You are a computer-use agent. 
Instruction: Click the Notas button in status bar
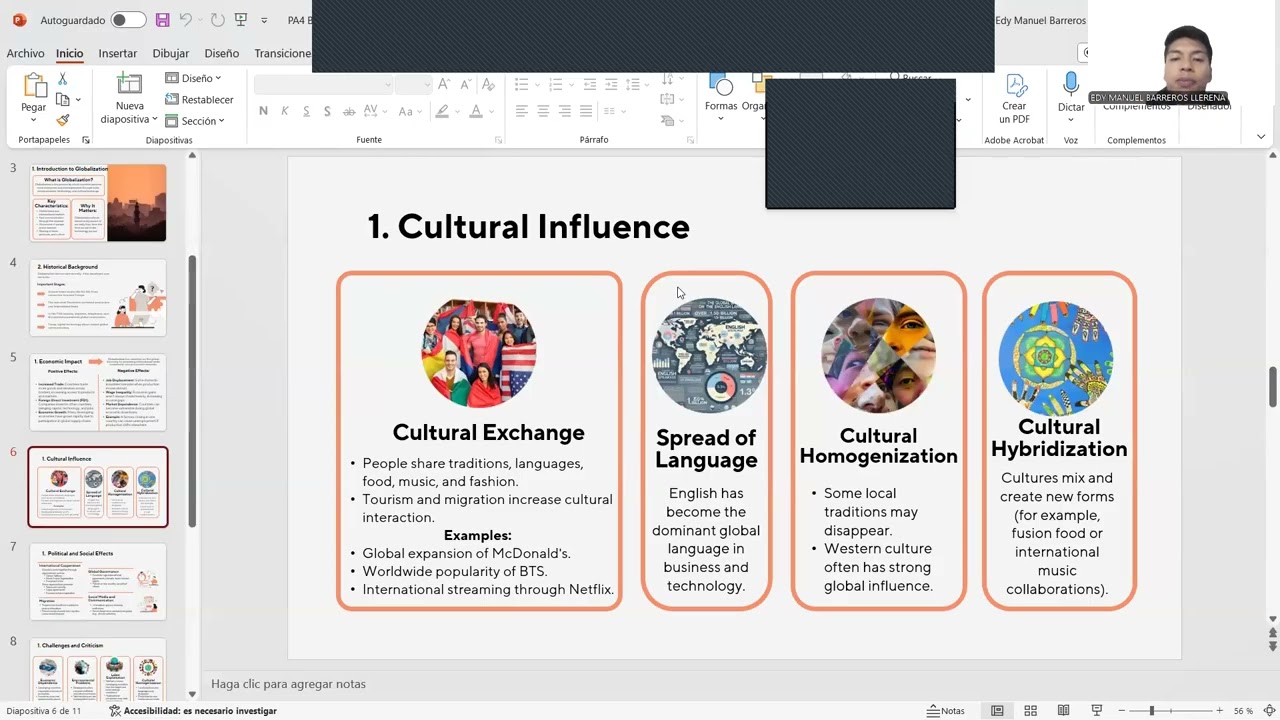point(946,711)
